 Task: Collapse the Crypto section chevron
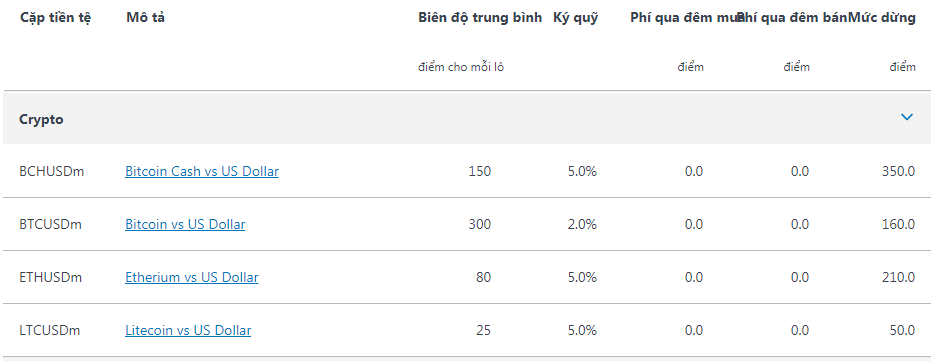tap(907, 118)
